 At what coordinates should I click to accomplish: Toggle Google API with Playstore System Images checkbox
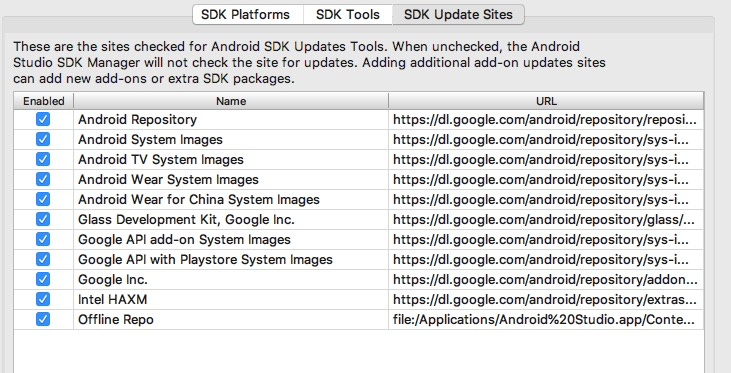point(43,259)
